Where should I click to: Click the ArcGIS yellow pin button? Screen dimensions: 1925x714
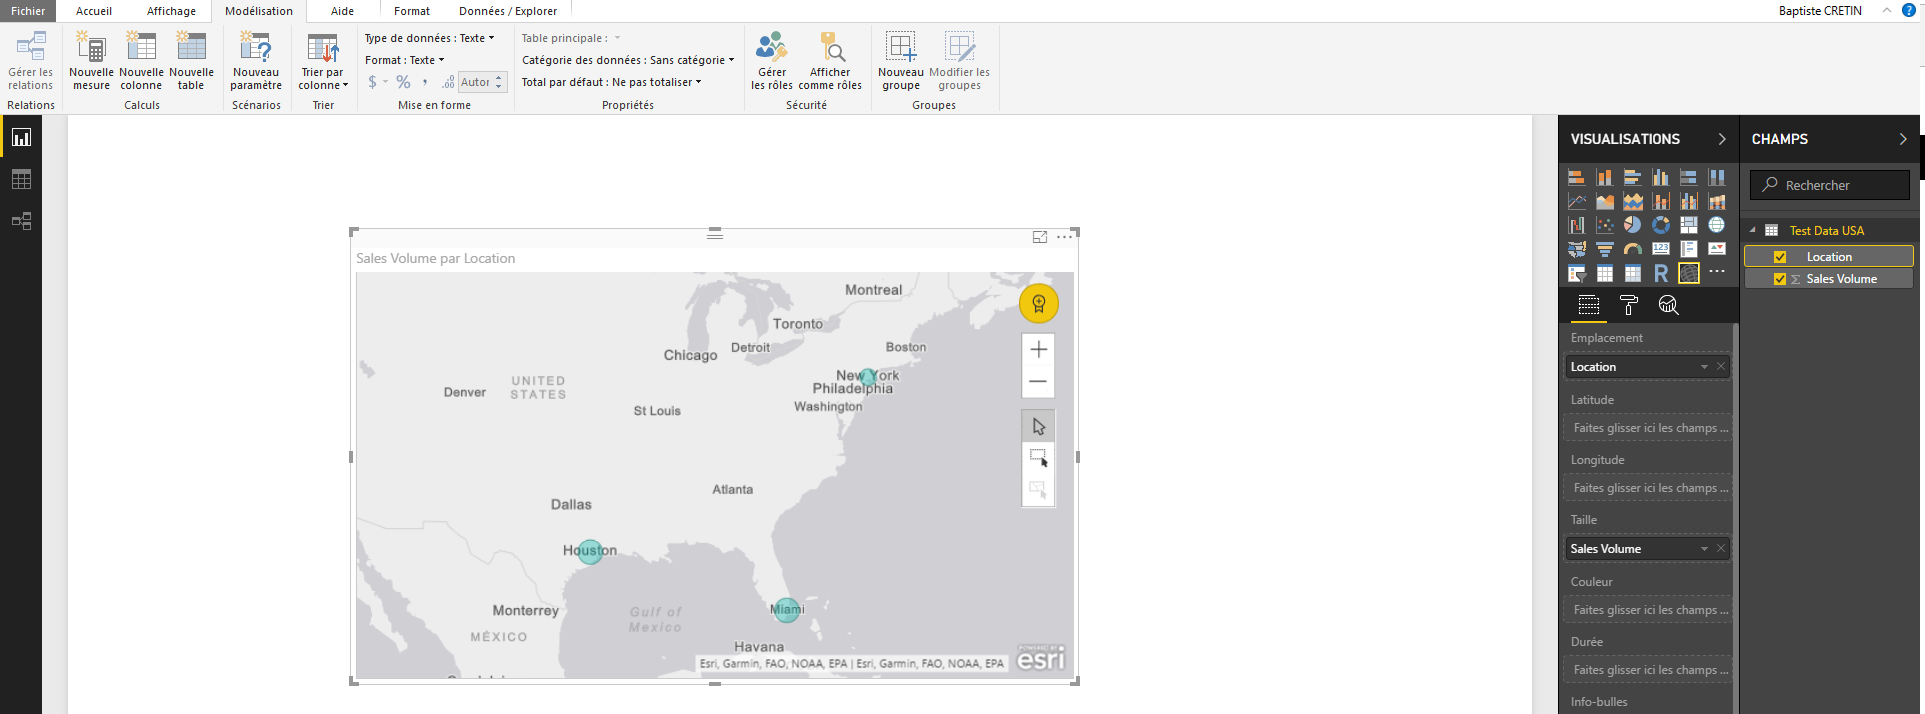tap(1039, 303)
